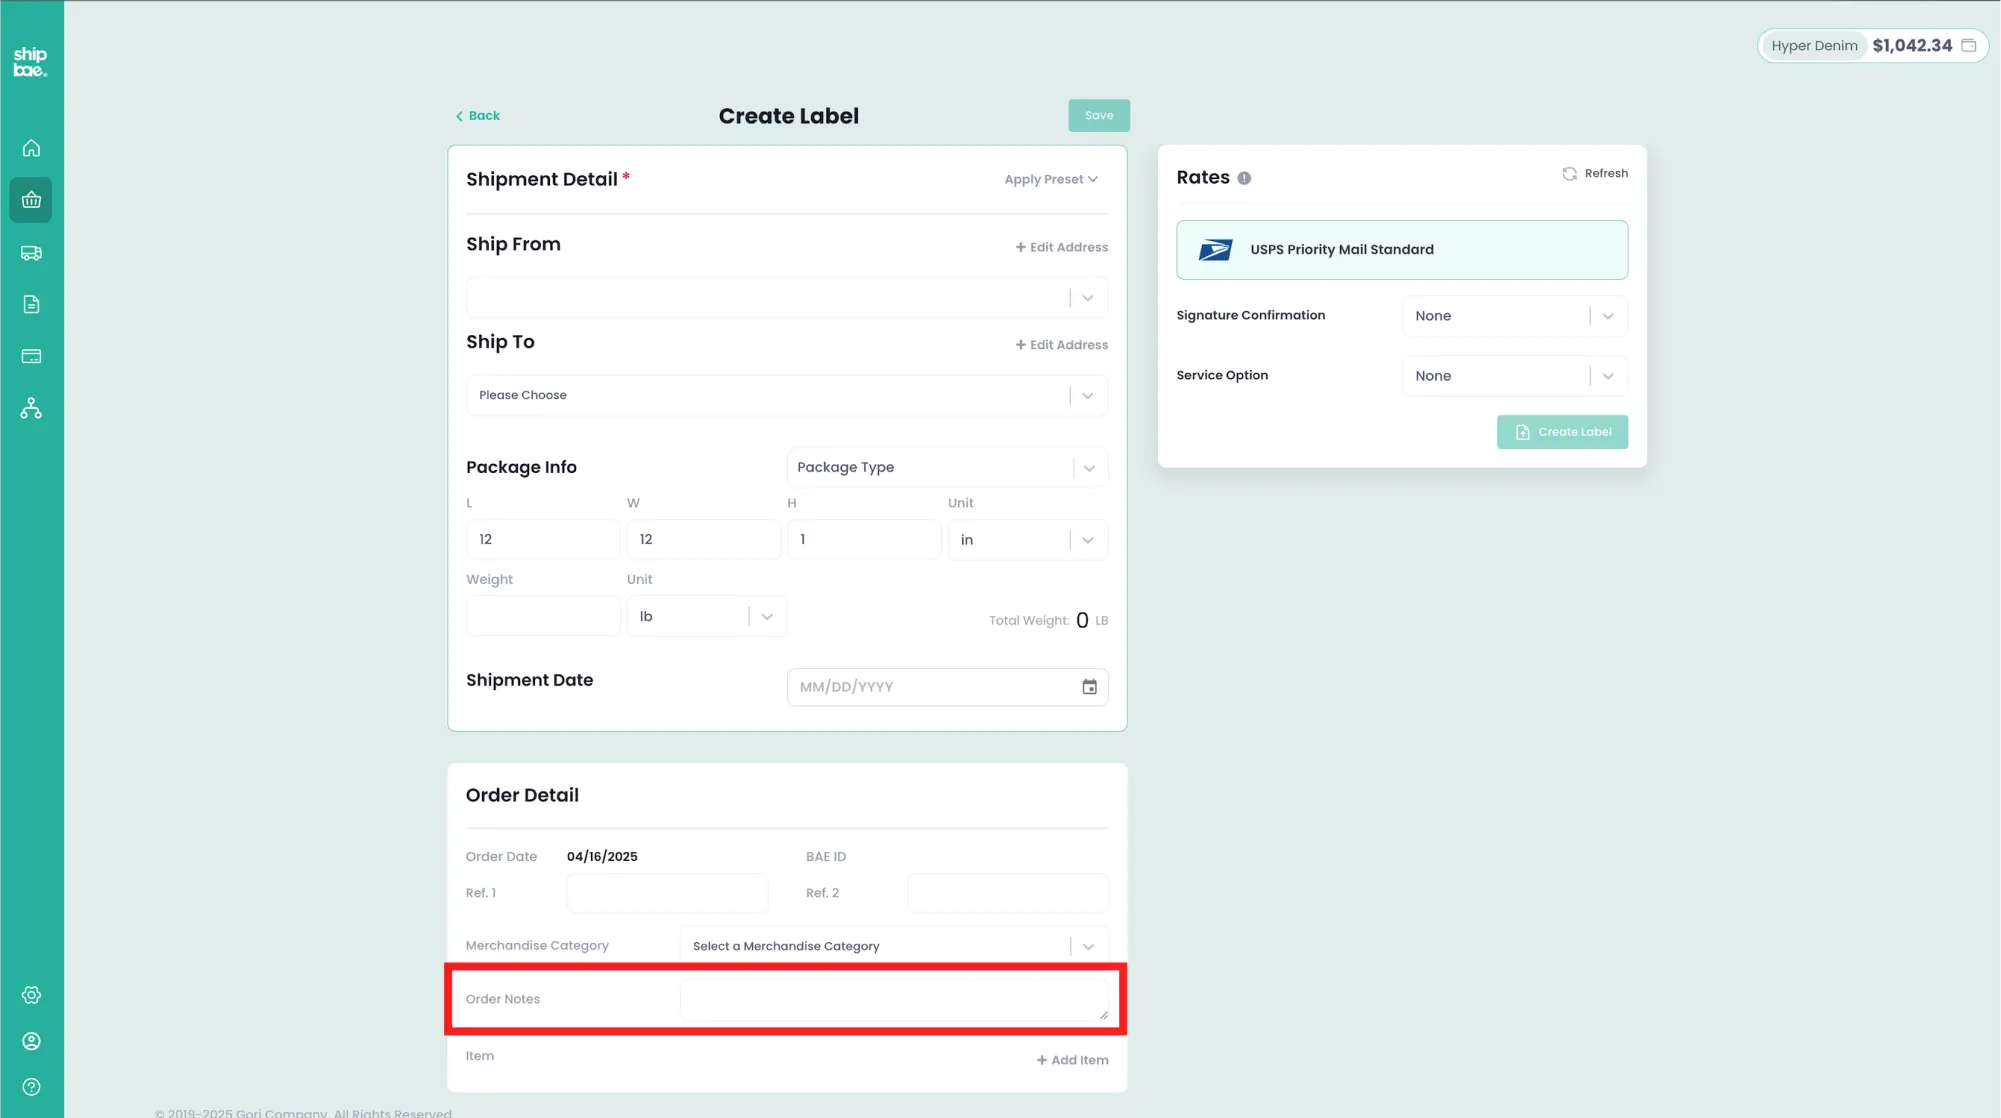Select USPS Priority Mail Standard rate

1402,250
